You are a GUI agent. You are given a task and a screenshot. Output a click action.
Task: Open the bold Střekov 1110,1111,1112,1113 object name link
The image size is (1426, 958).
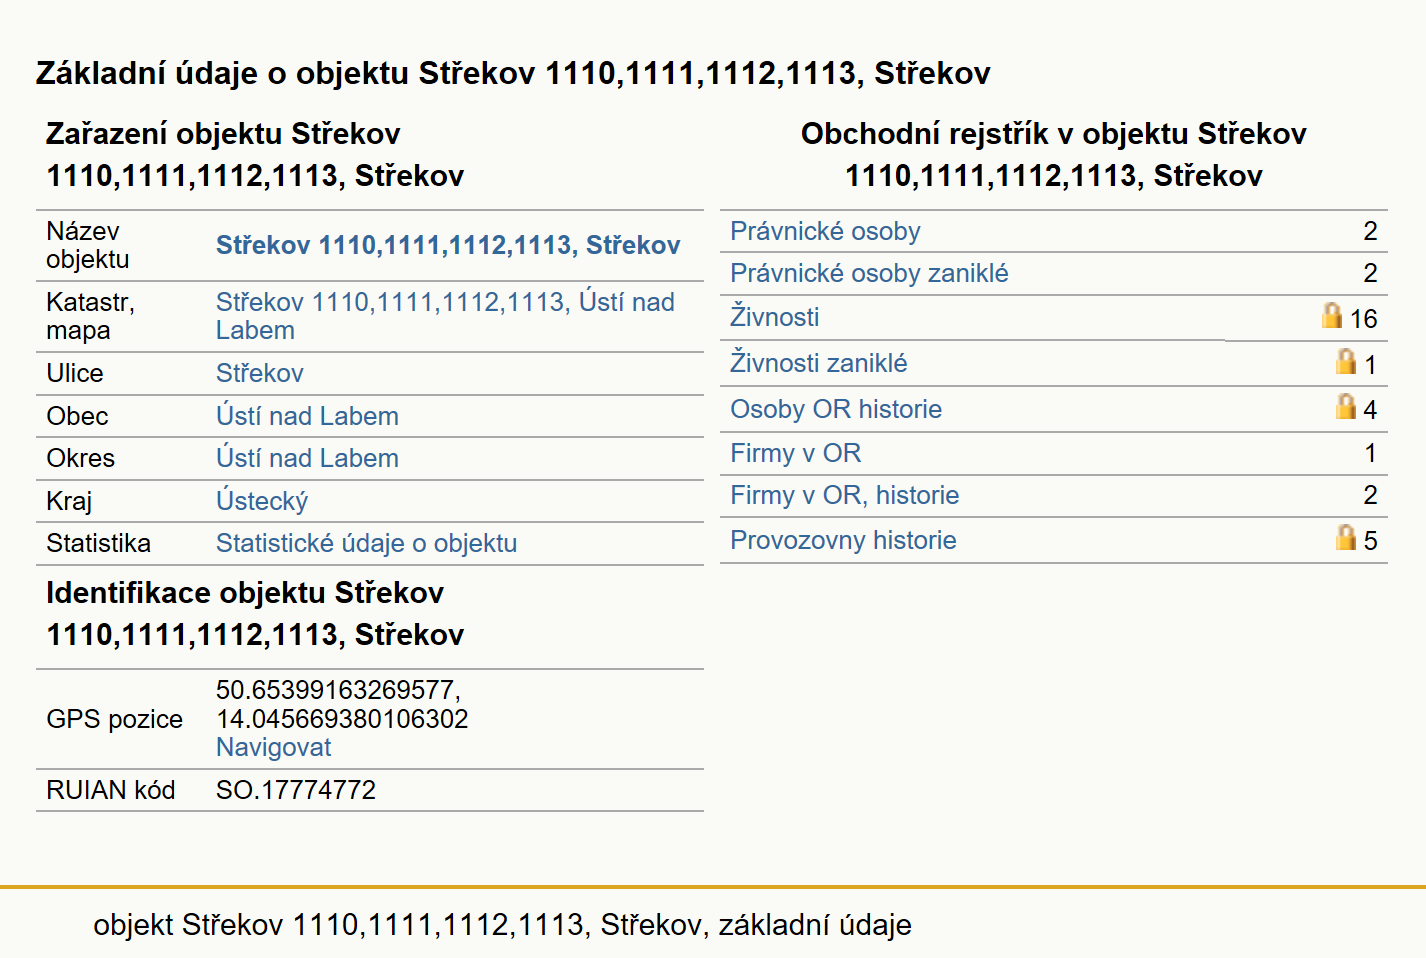tap(448, 245)
